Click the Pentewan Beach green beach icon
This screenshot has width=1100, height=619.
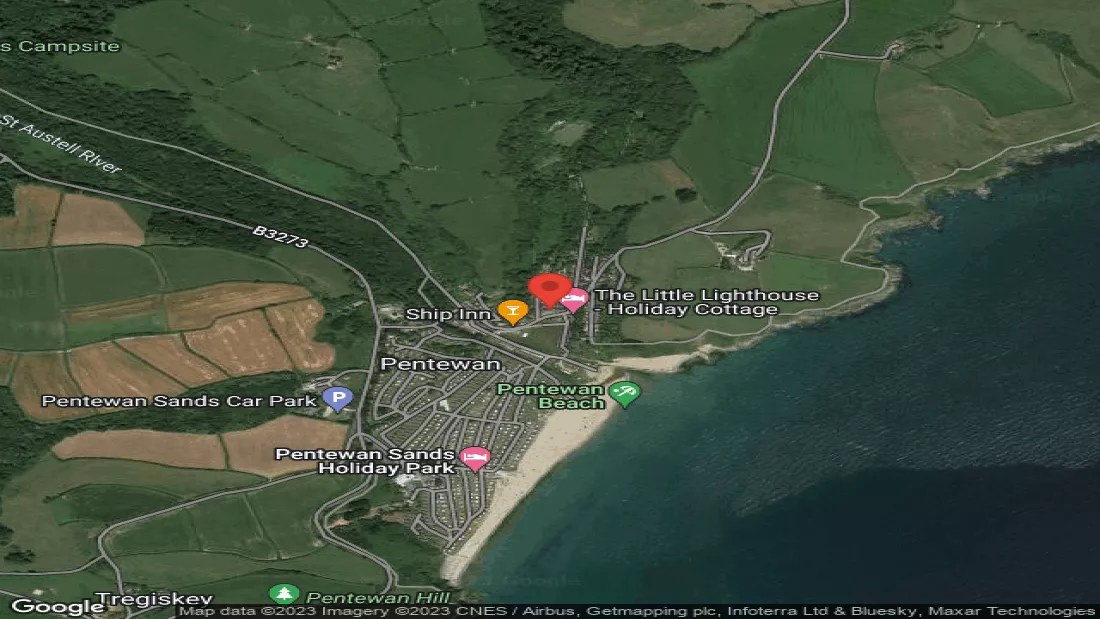coord(626,394)
